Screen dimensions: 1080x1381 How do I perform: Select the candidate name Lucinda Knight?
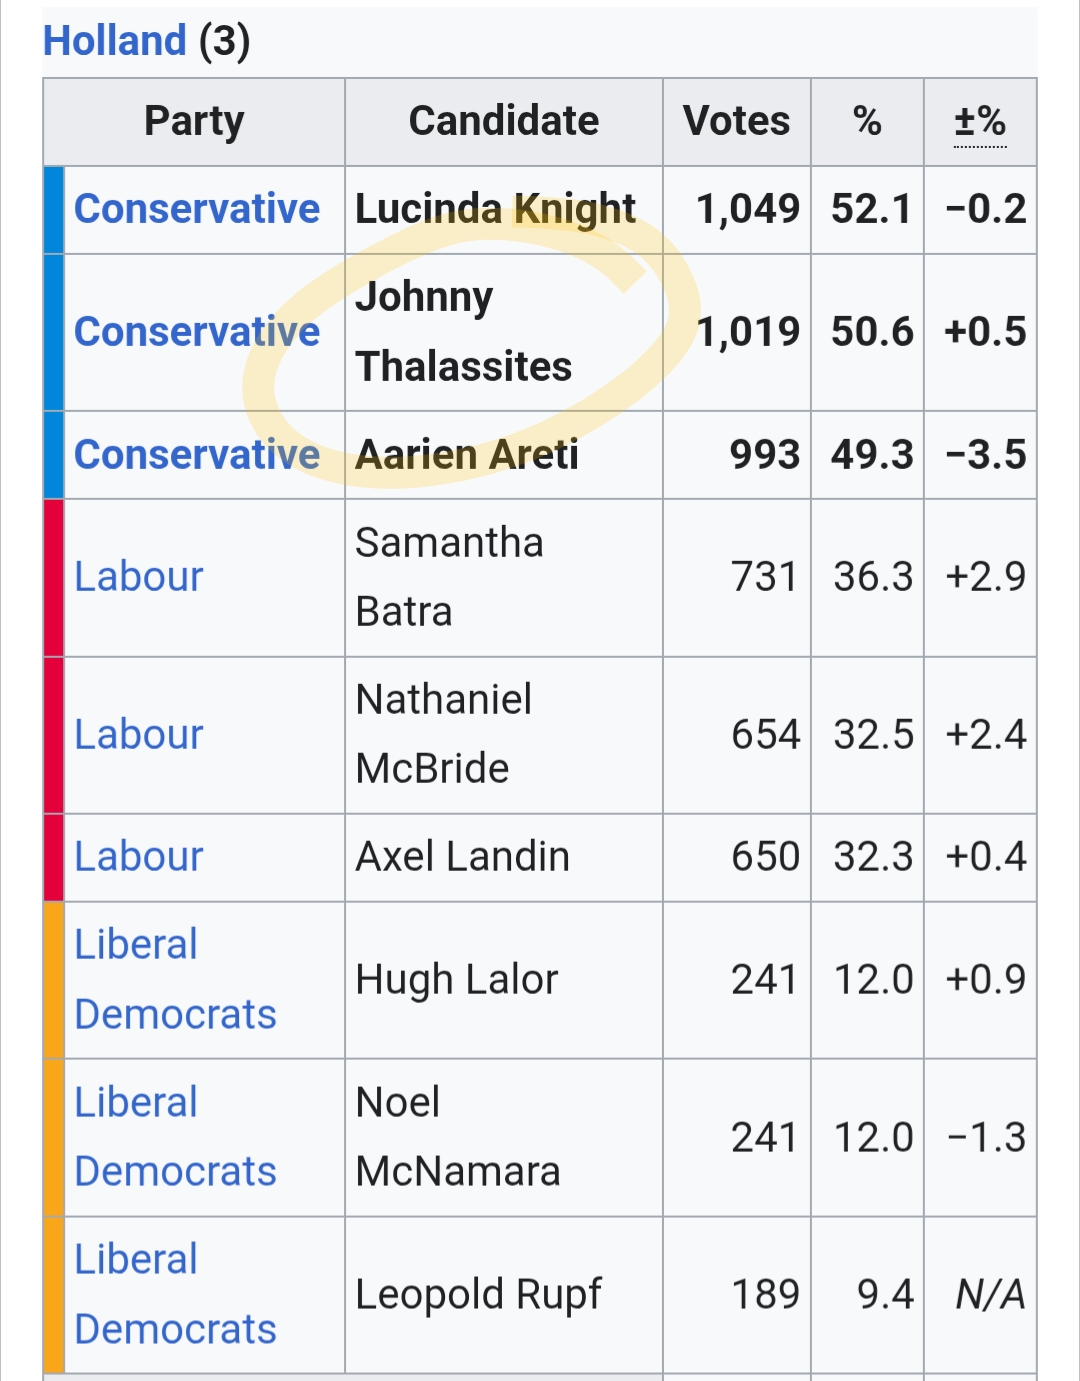click(495, 209)
